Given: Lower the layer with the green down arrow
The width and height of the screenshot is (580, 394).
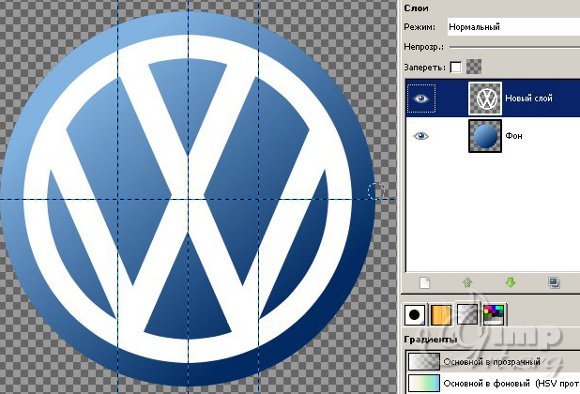Looking at the screenshot, I should coord(510,283).
